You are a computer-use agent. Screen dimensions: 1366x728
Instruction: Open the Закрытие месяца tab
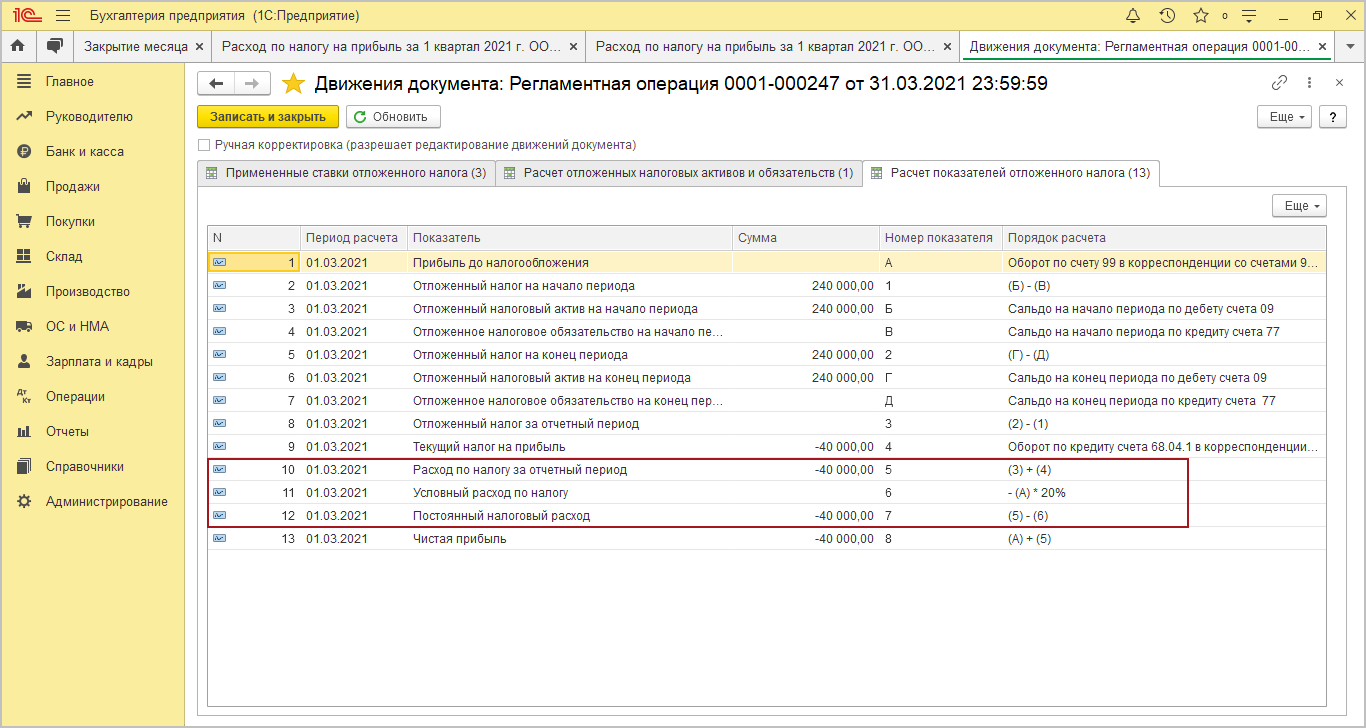[x=136, y=46]
